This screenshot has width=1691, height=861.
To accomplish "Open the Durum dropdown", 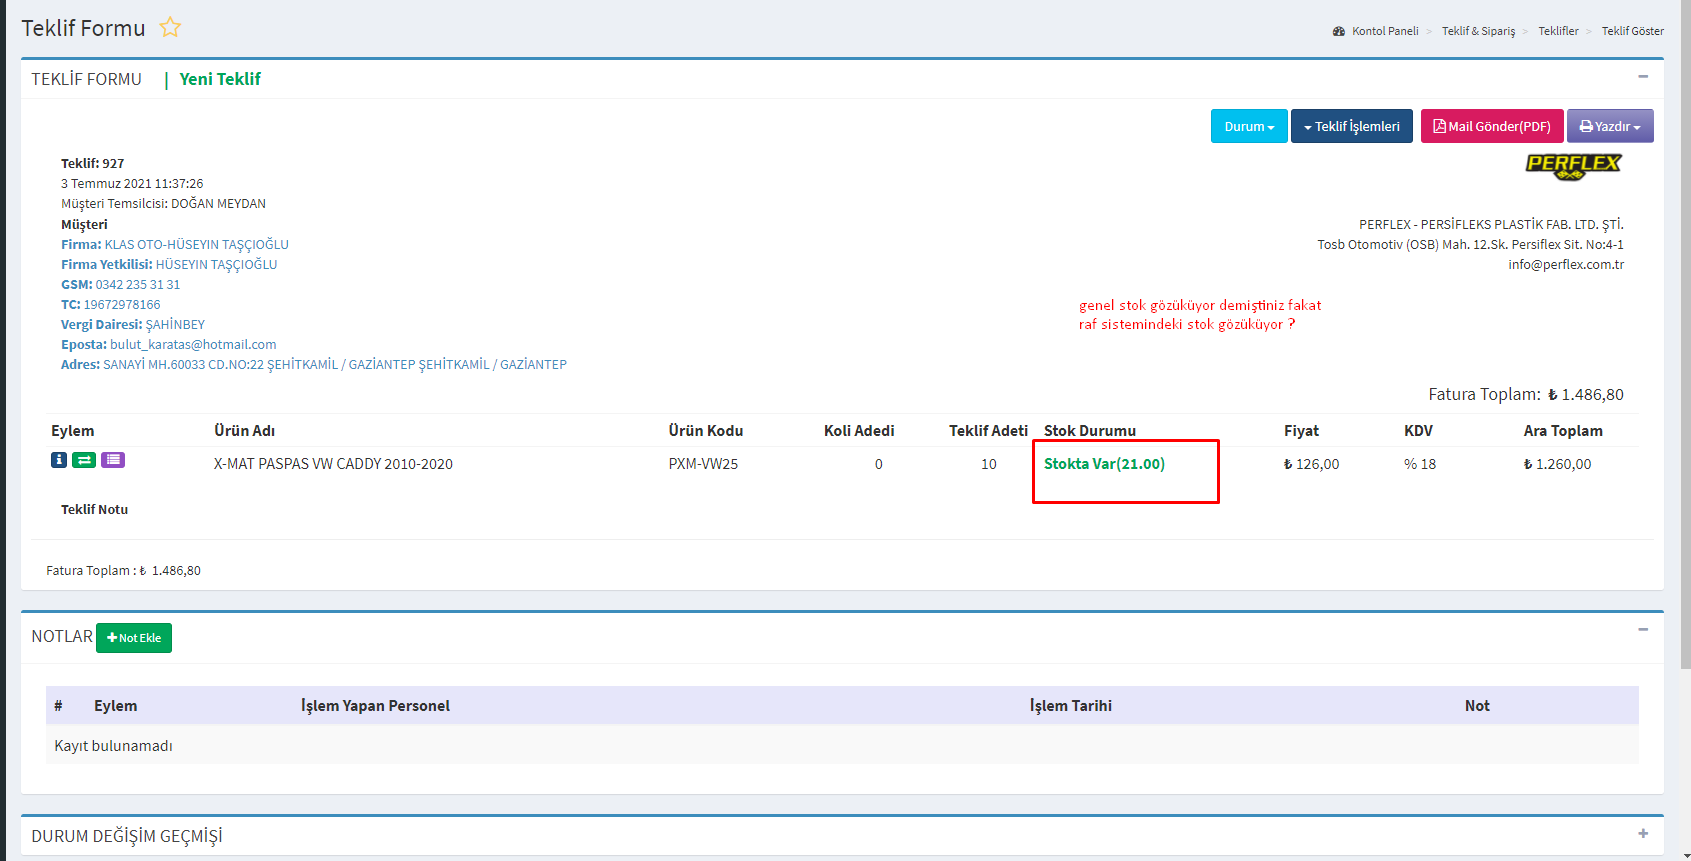I will tap(1249, 127).
